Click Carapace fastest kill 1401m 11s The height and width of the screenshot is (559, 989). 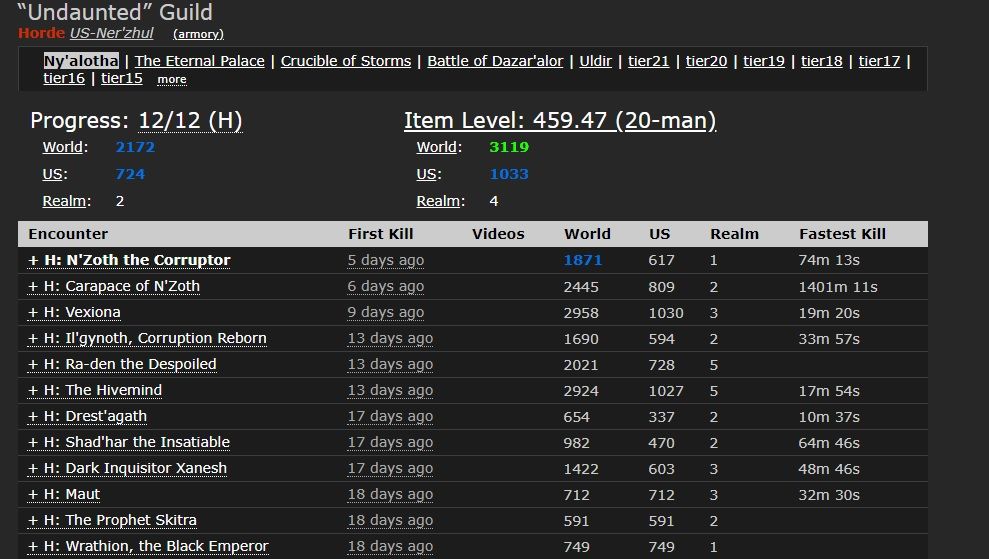[x=838, y=286]
